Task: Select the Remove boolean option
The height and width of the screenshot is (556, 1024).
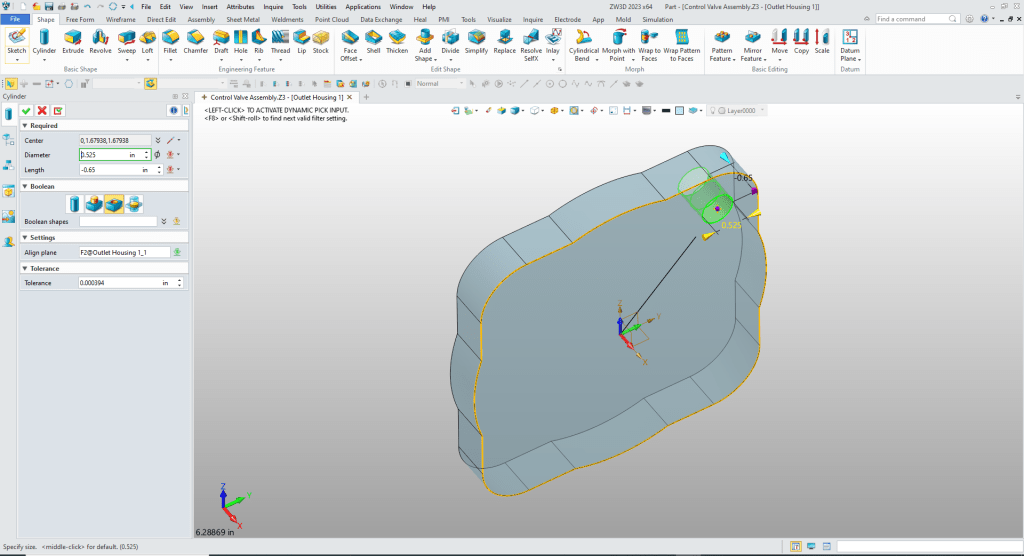Action: pos(115,204)
